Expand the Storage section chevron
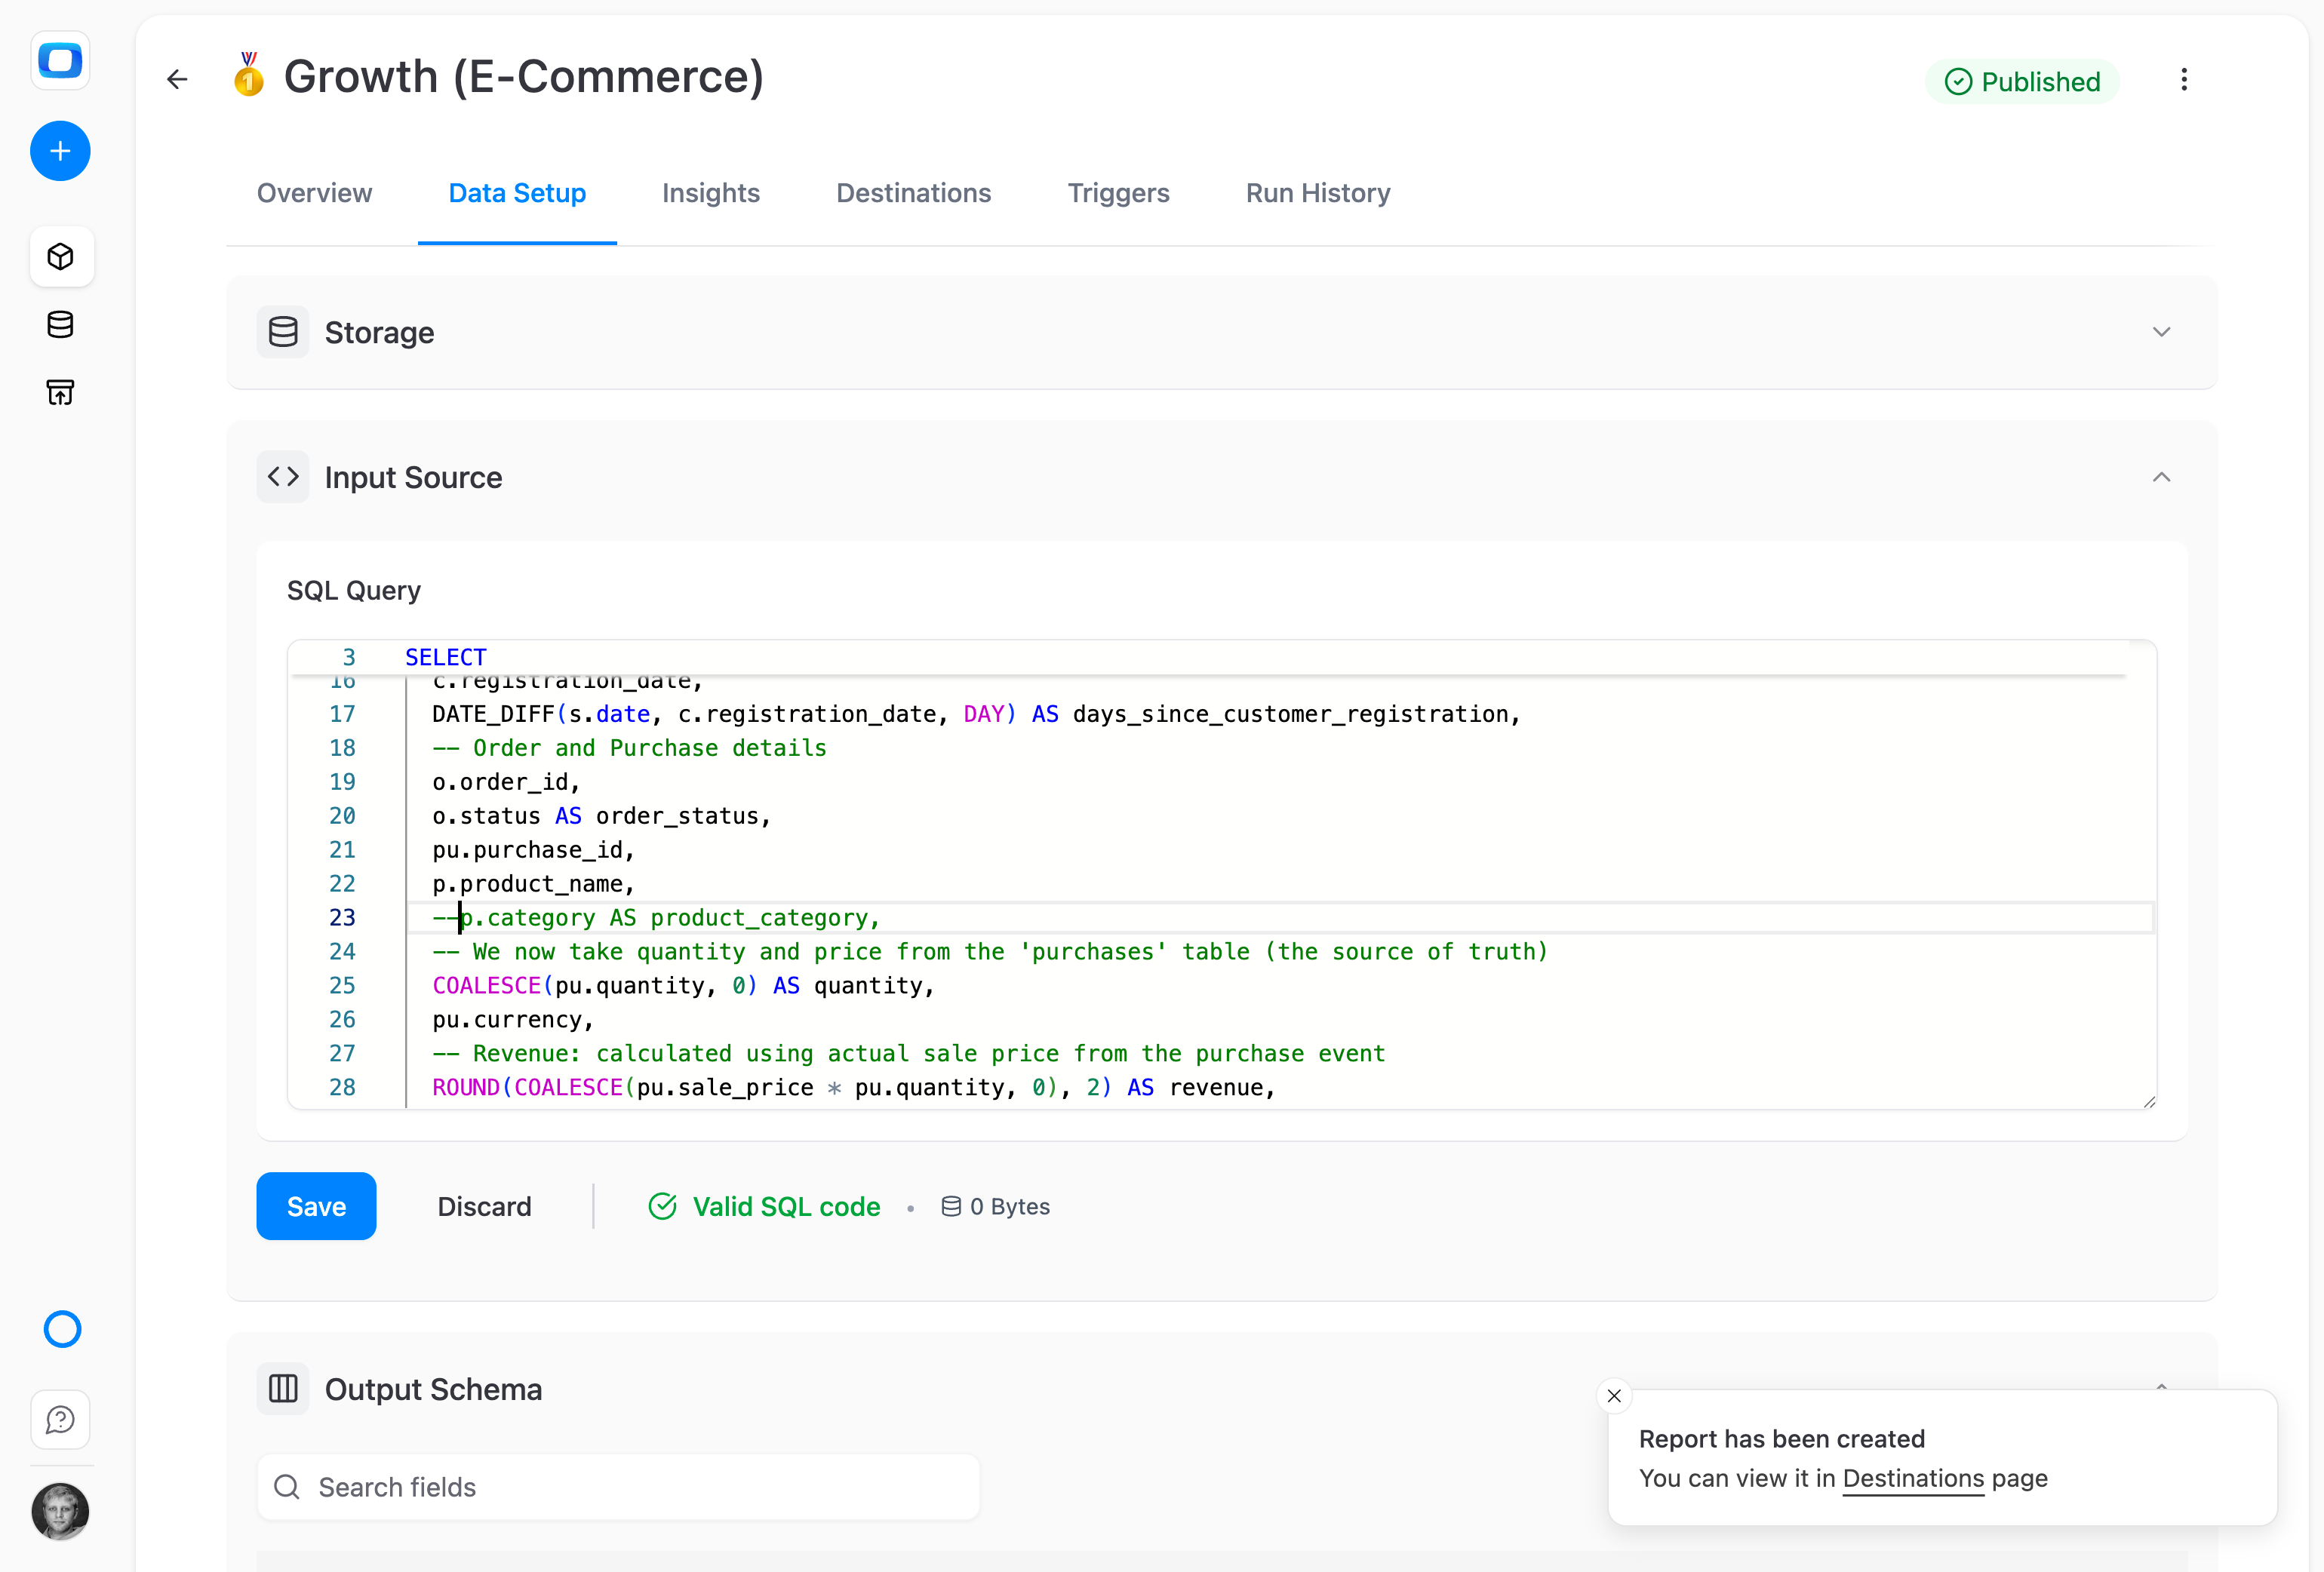Viewport: 2324px width, 1572px height. 2162,332
